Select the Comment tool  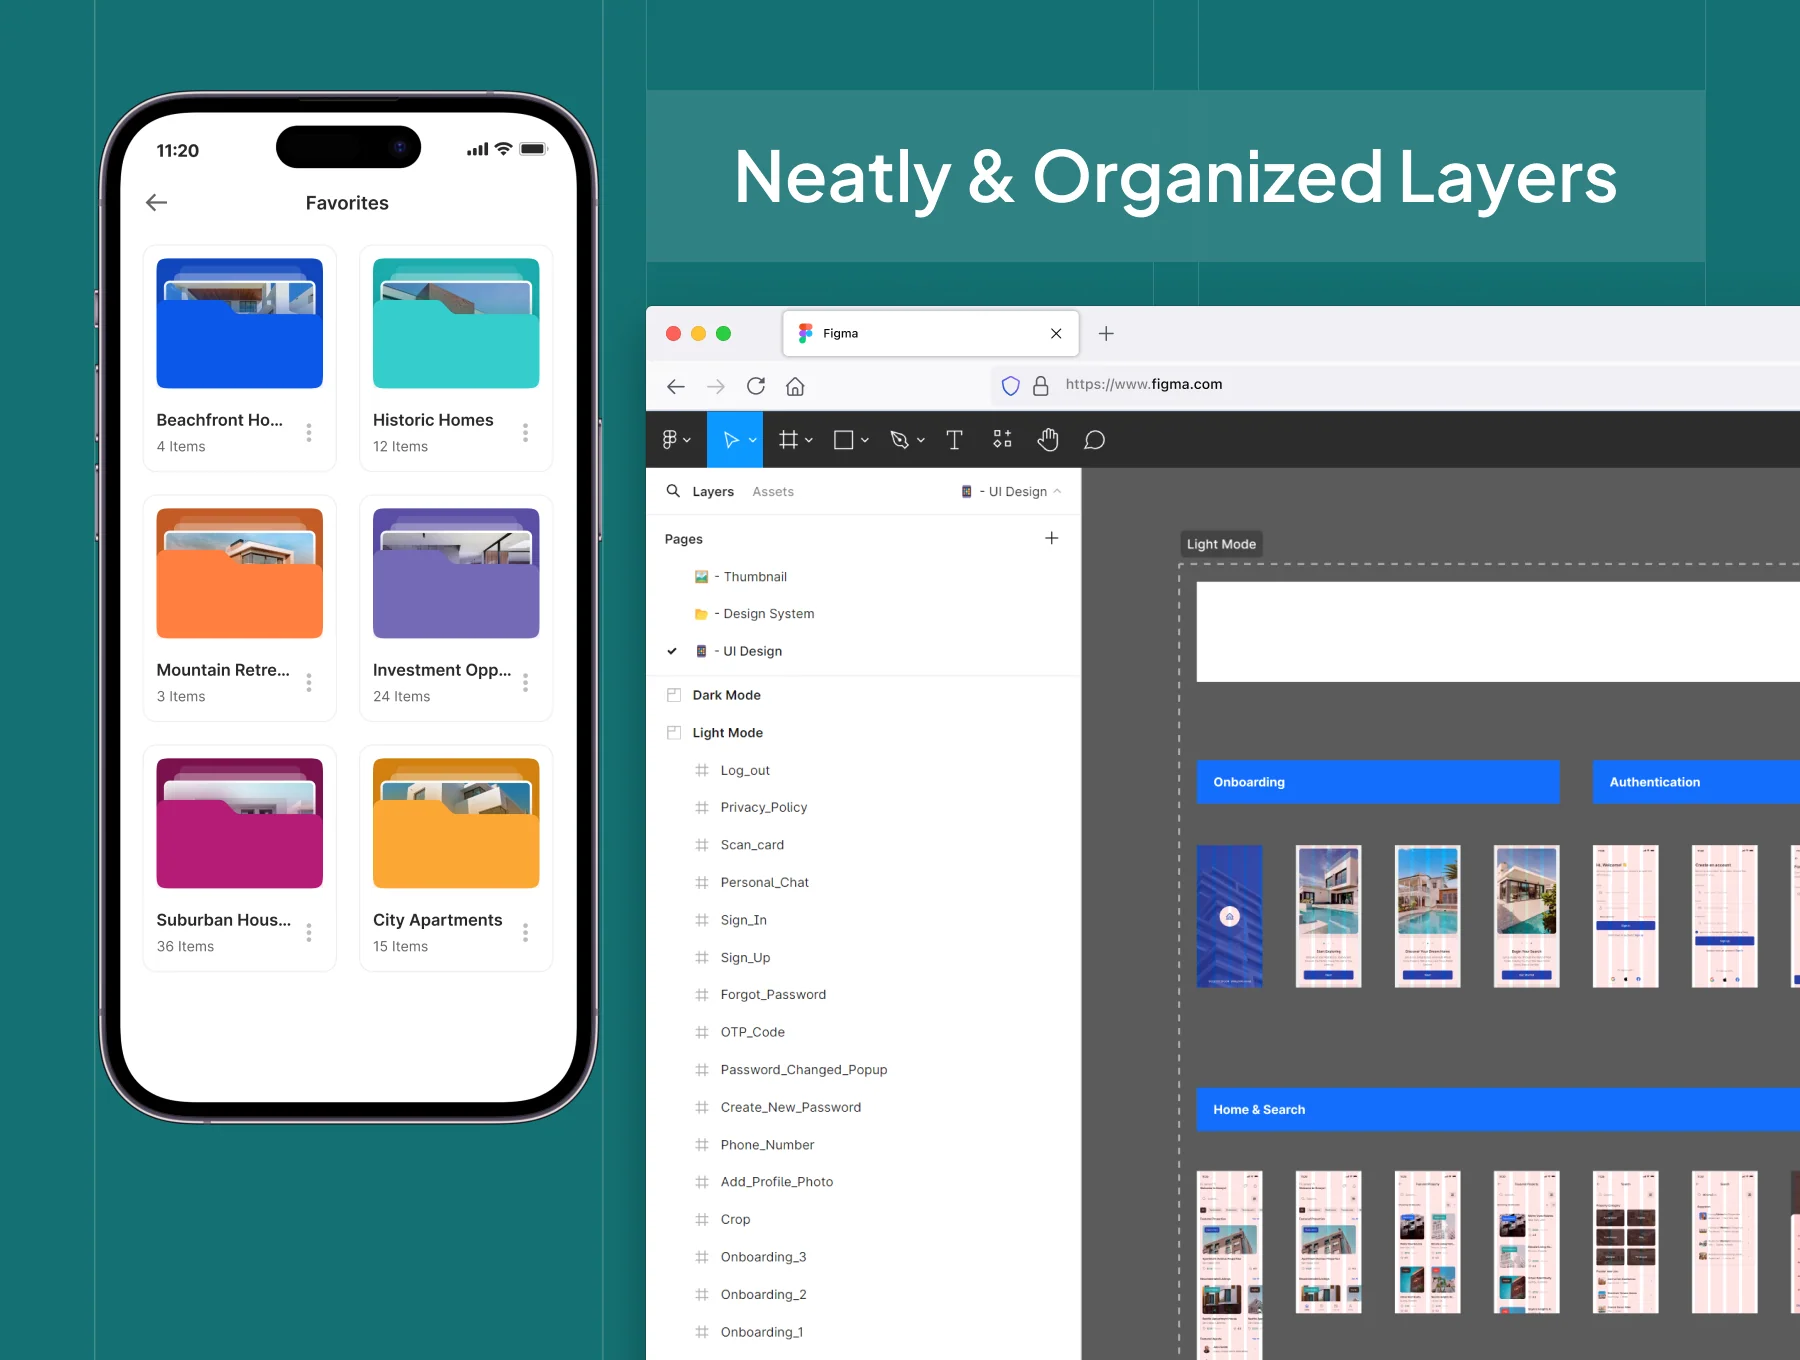coord(1095,440)
